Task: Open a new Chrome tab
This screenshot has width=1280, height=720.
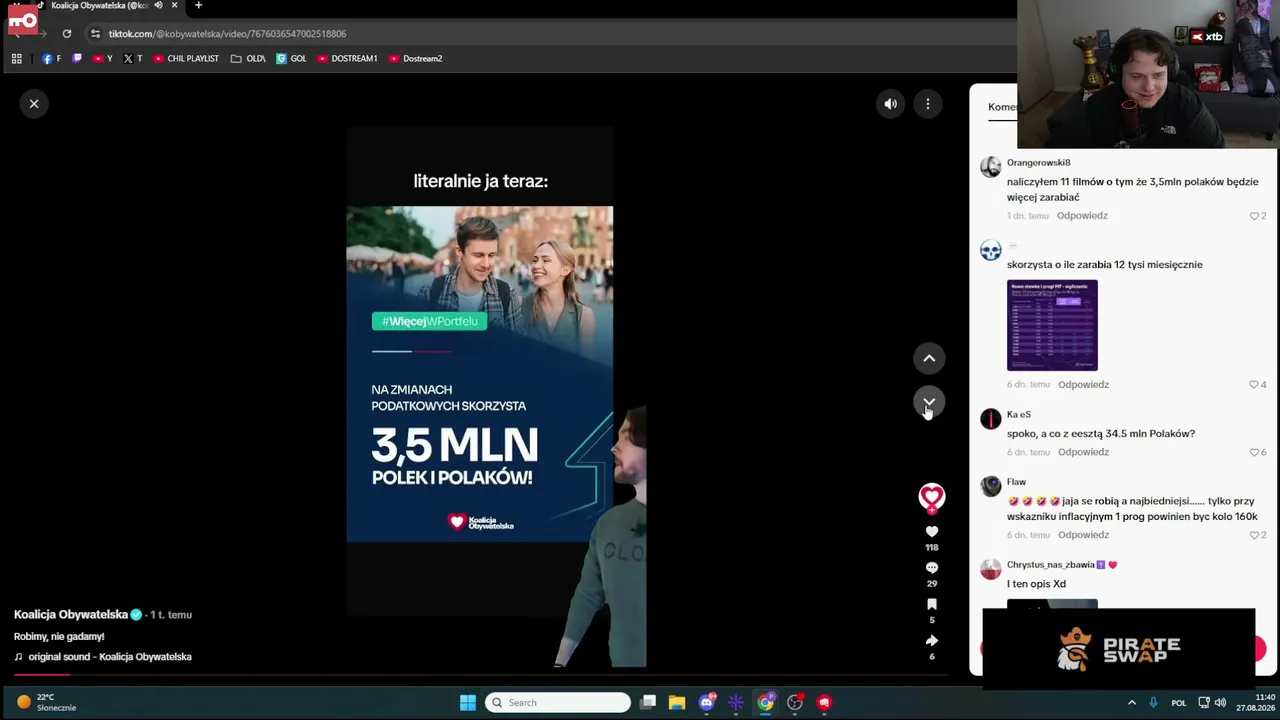Action: tap(198, 6)
